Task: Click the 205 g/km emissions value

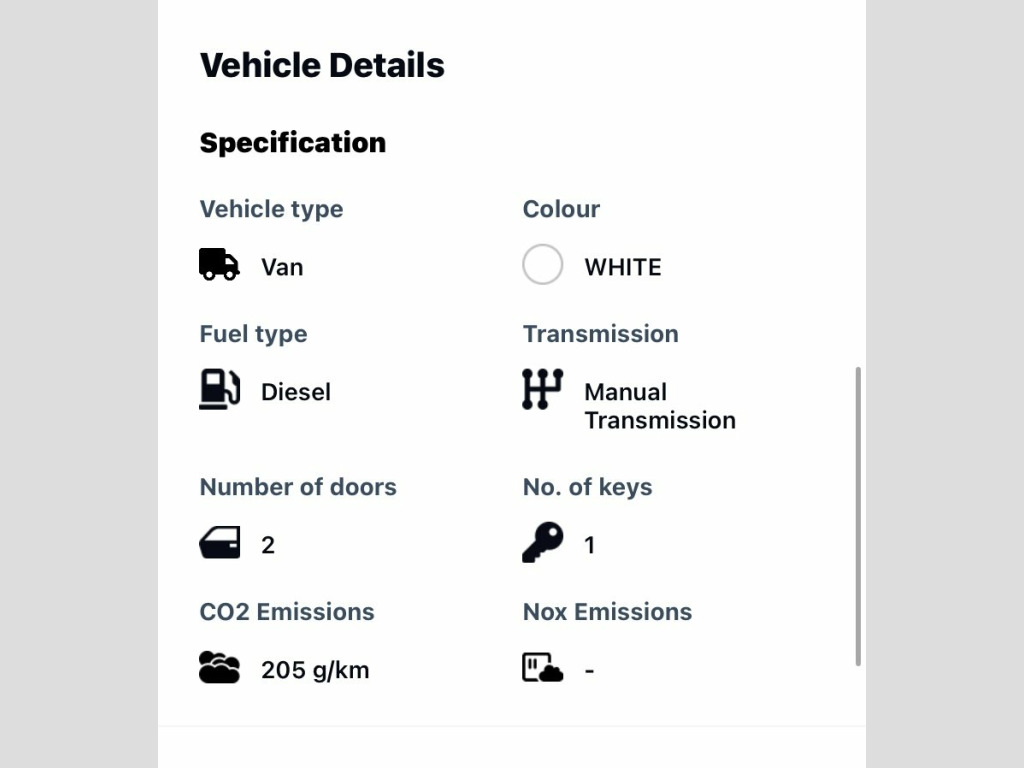Action: (315, 670)
